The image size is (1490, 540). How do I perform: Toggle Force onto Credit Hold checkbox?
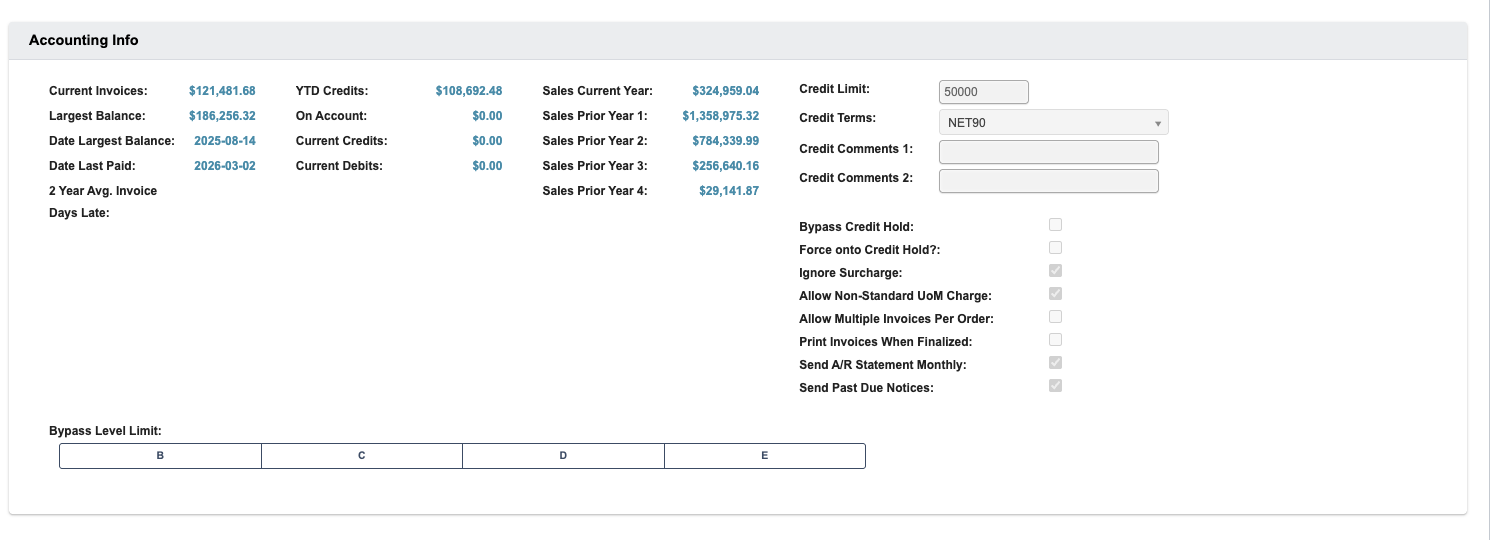[1055, 248]
